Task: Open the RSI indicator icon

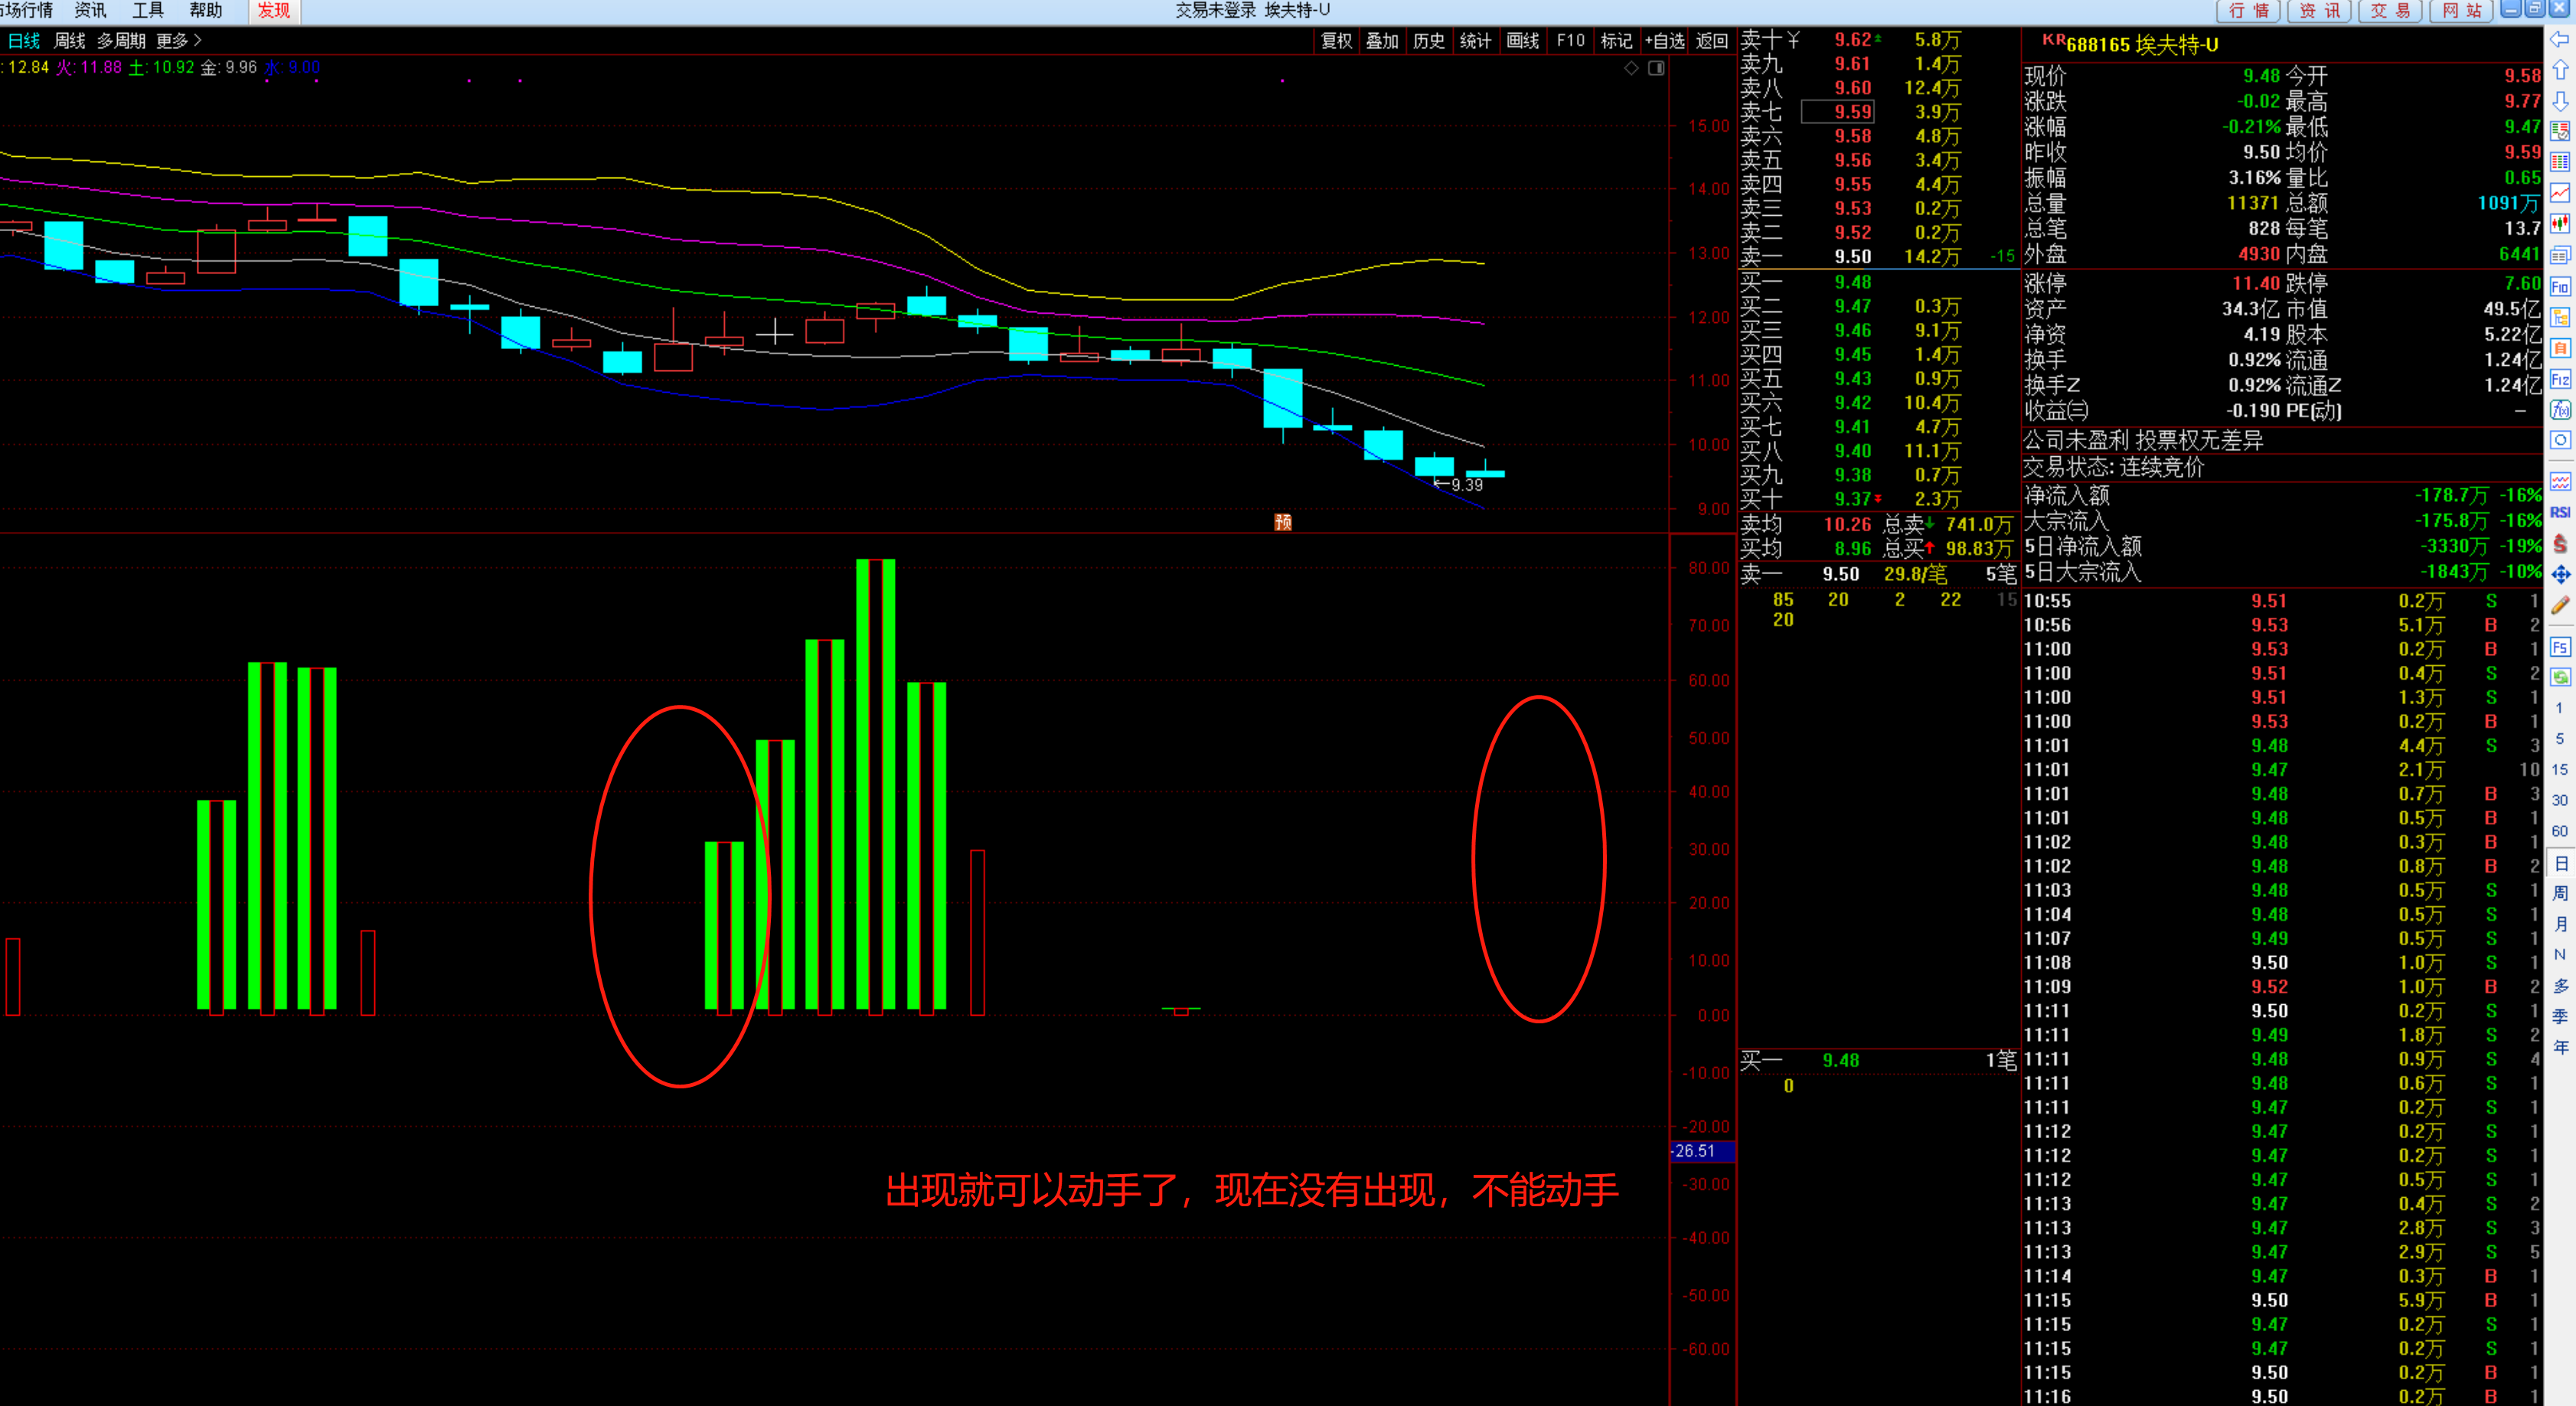Action: [2560, 512]
